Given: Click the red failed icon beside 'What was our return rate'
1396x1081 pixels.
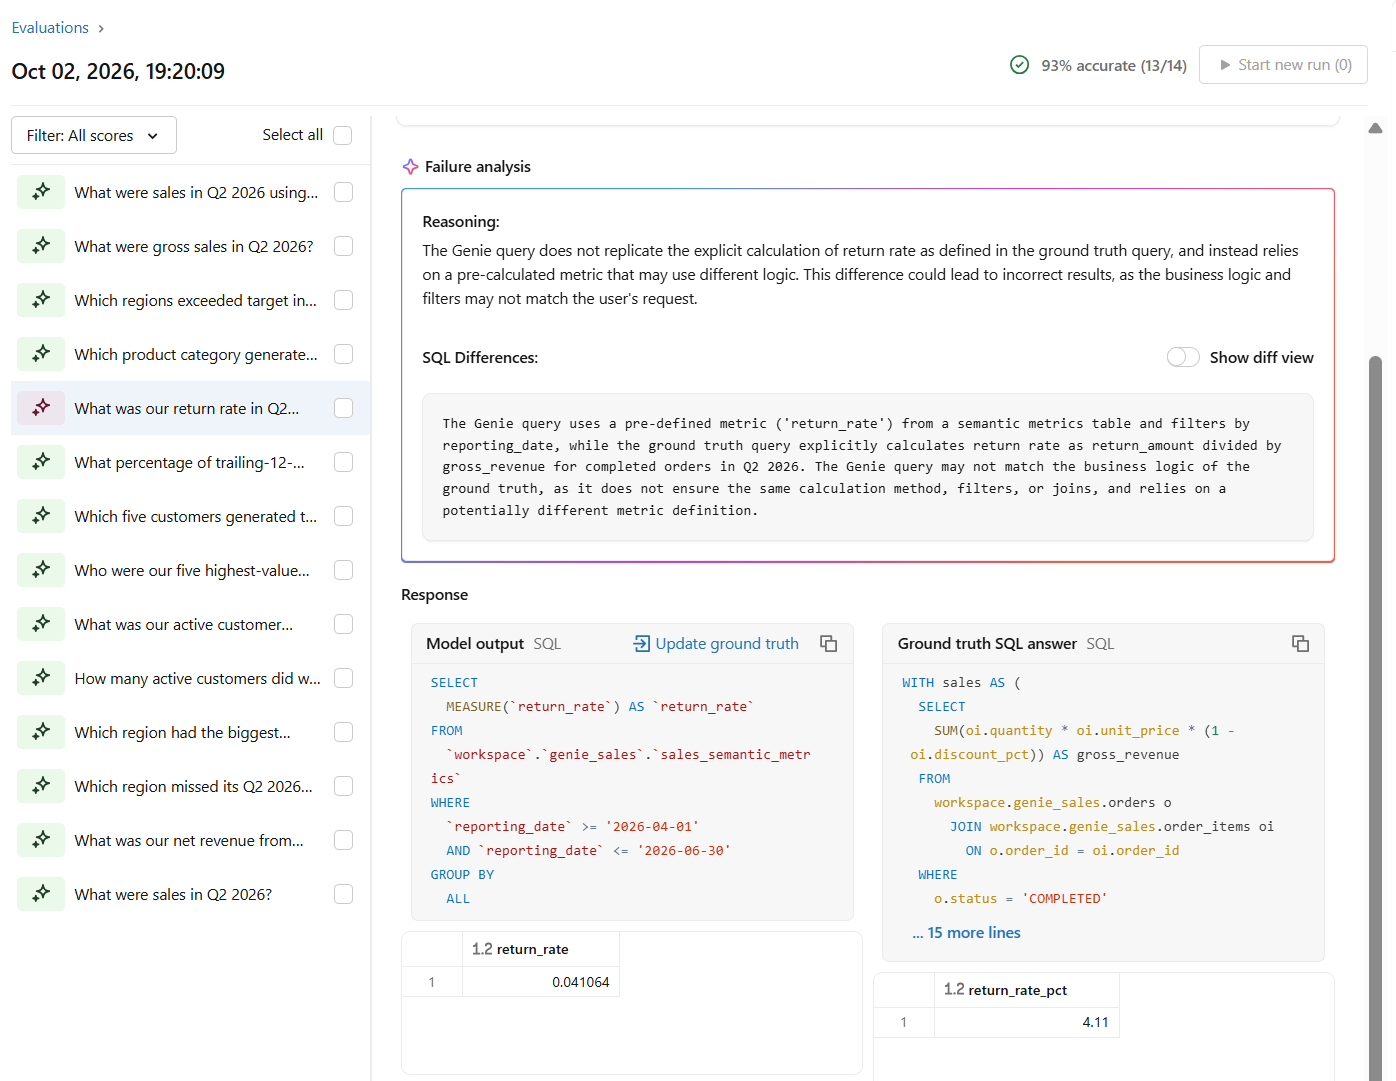Looking at the screenshot, I should 41,408.
